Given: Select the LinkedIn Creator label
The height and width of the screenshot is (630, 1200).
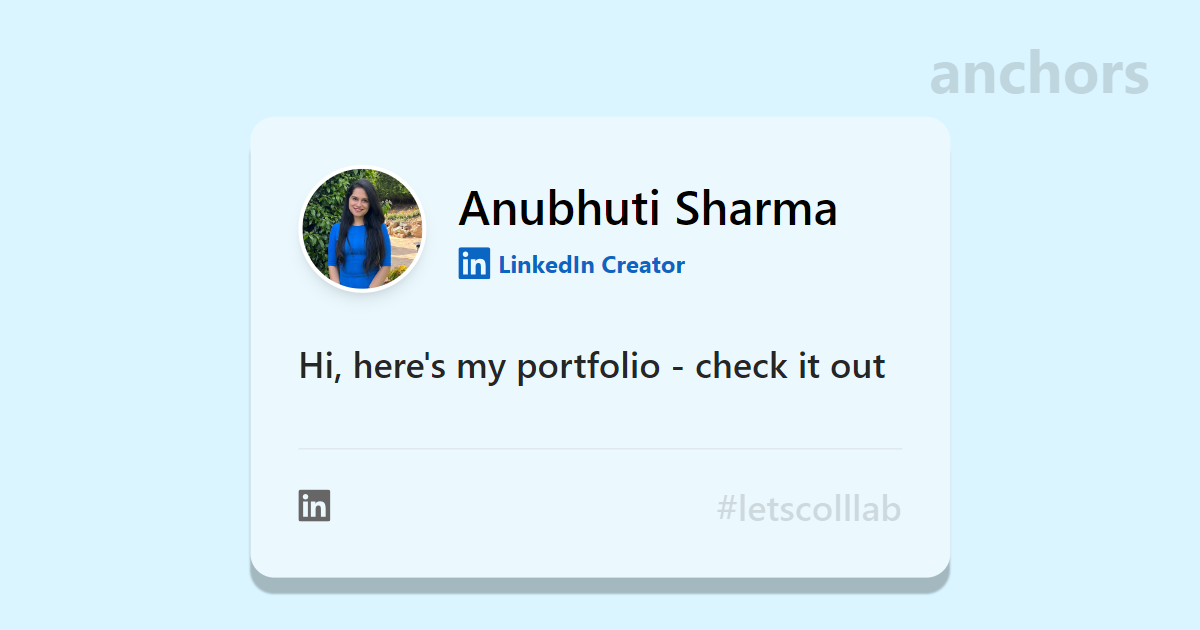Looking at the screenshot, I should [572, 264].
